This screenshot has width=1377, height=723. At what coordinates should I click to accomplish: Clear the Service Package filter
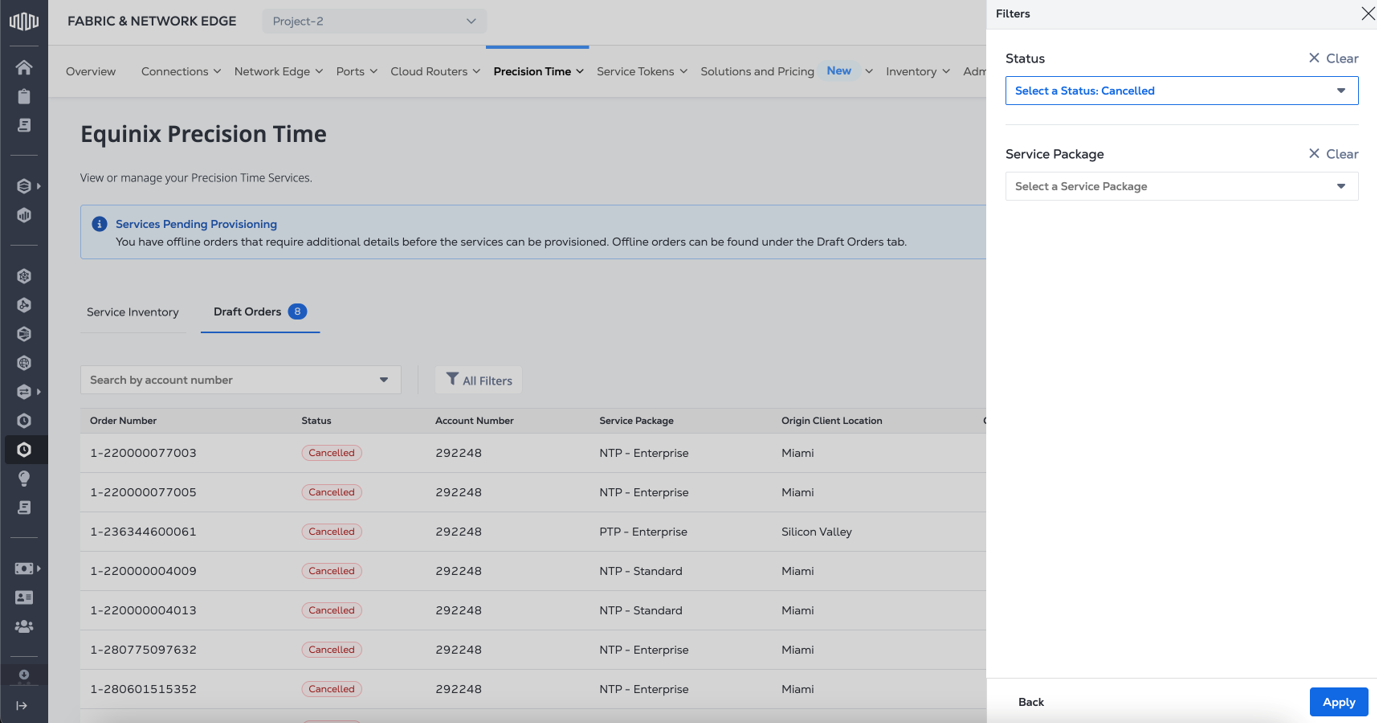1333,154
